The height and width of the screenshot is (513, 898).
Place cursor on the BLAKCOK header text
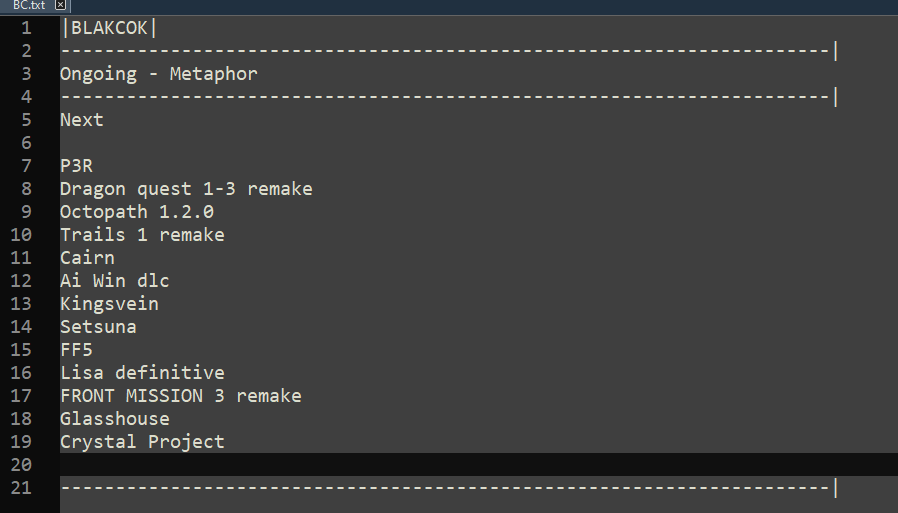(109, 28)
